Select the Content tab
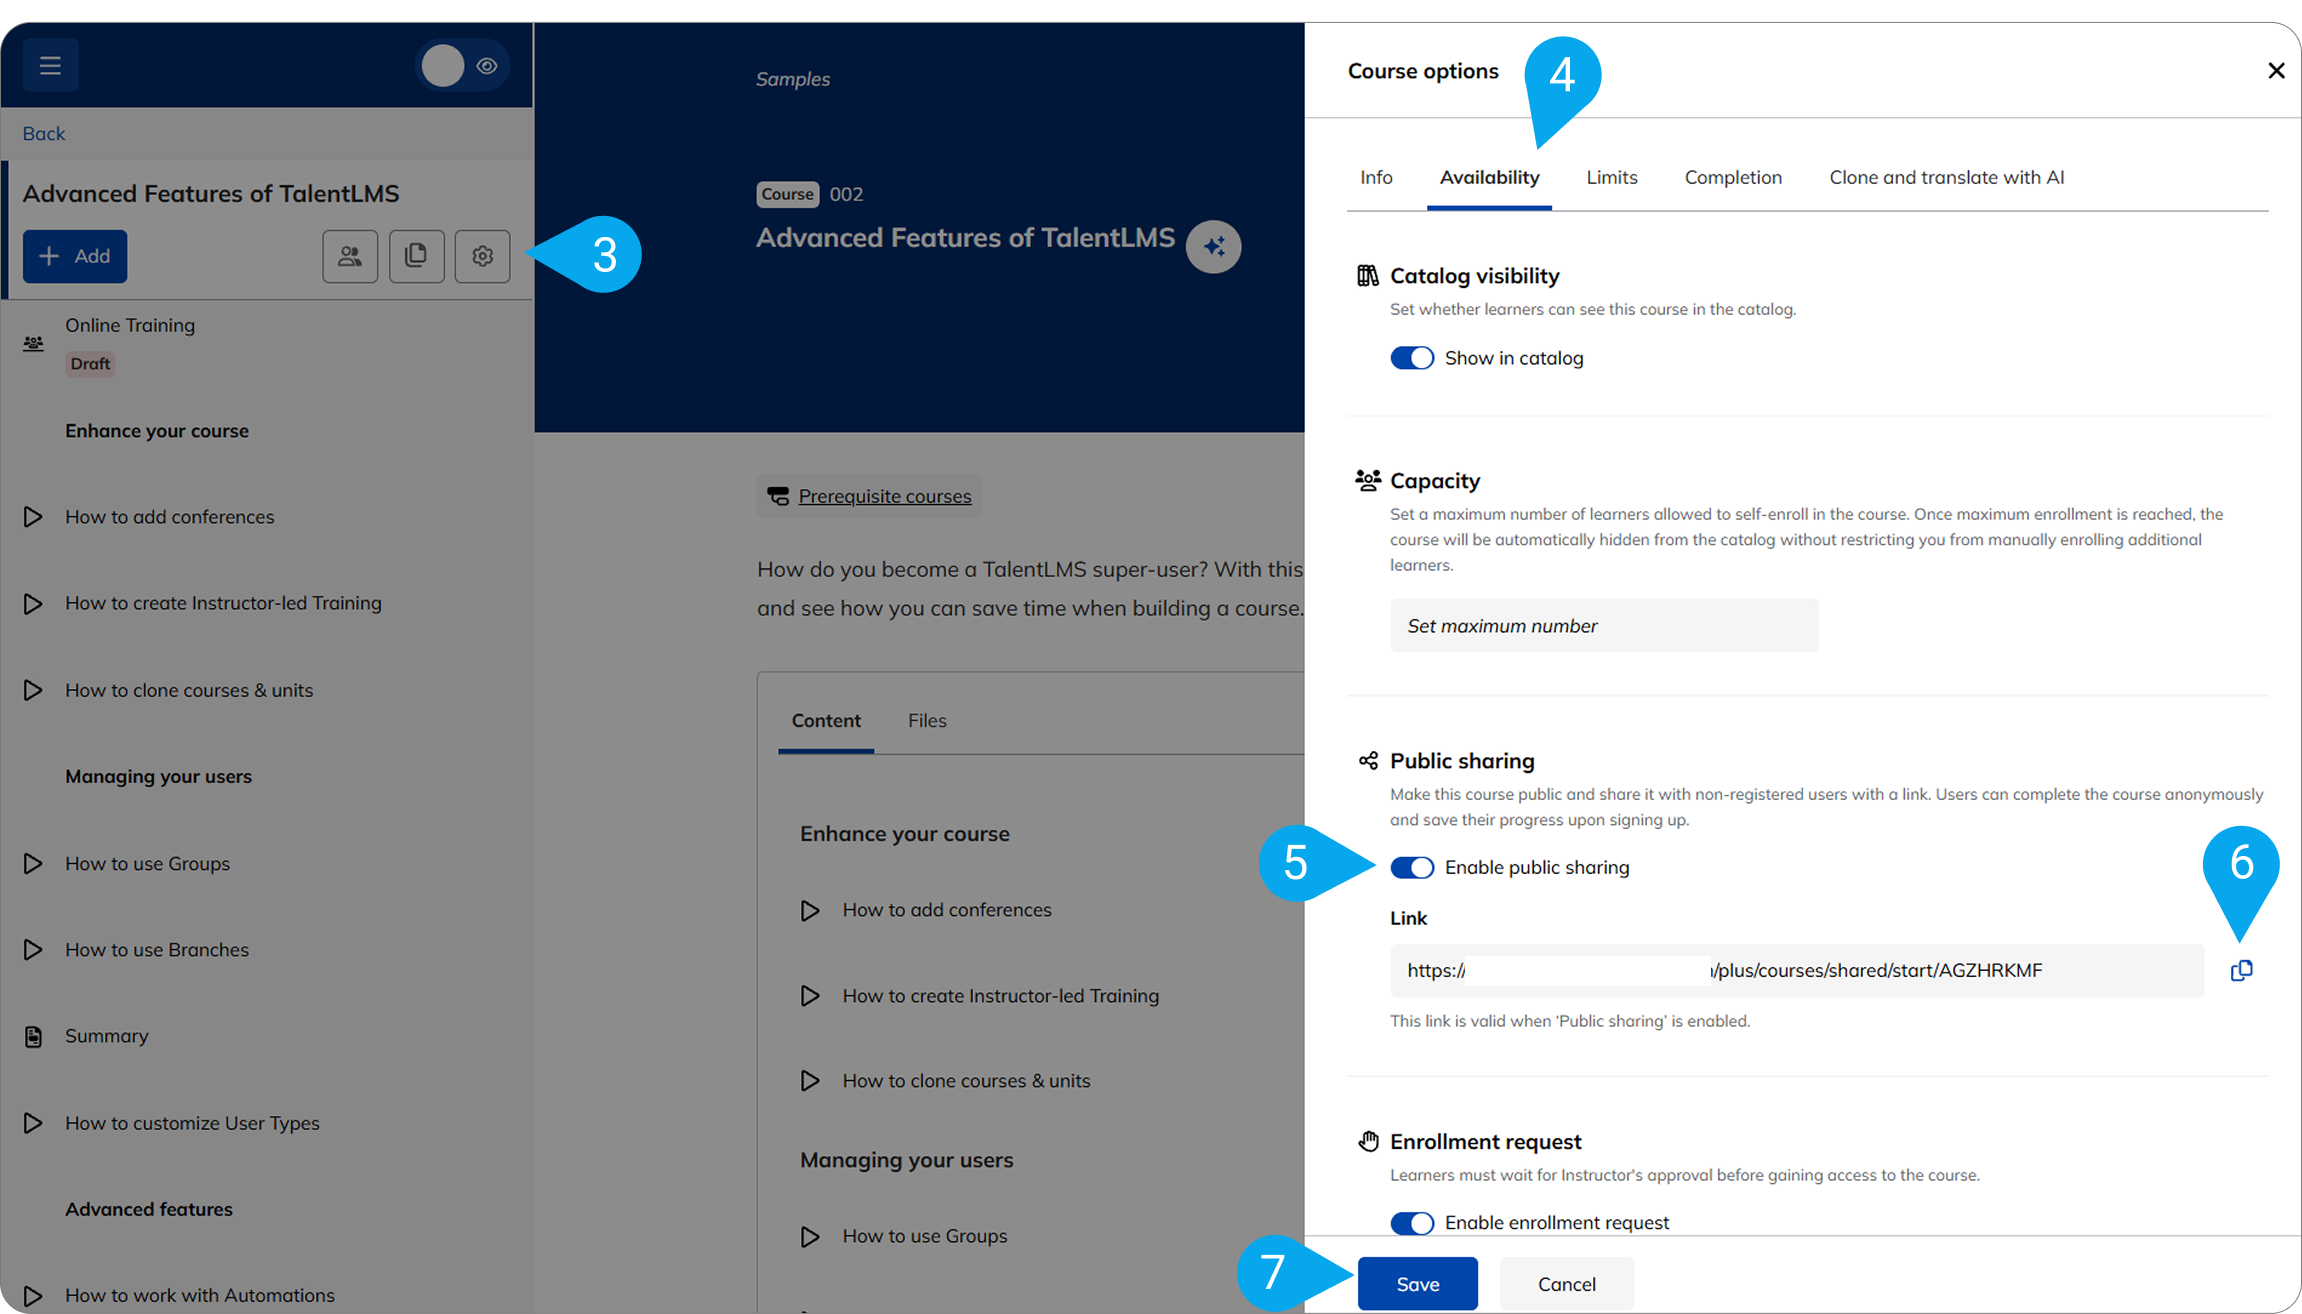 click(x=826, y=721)
